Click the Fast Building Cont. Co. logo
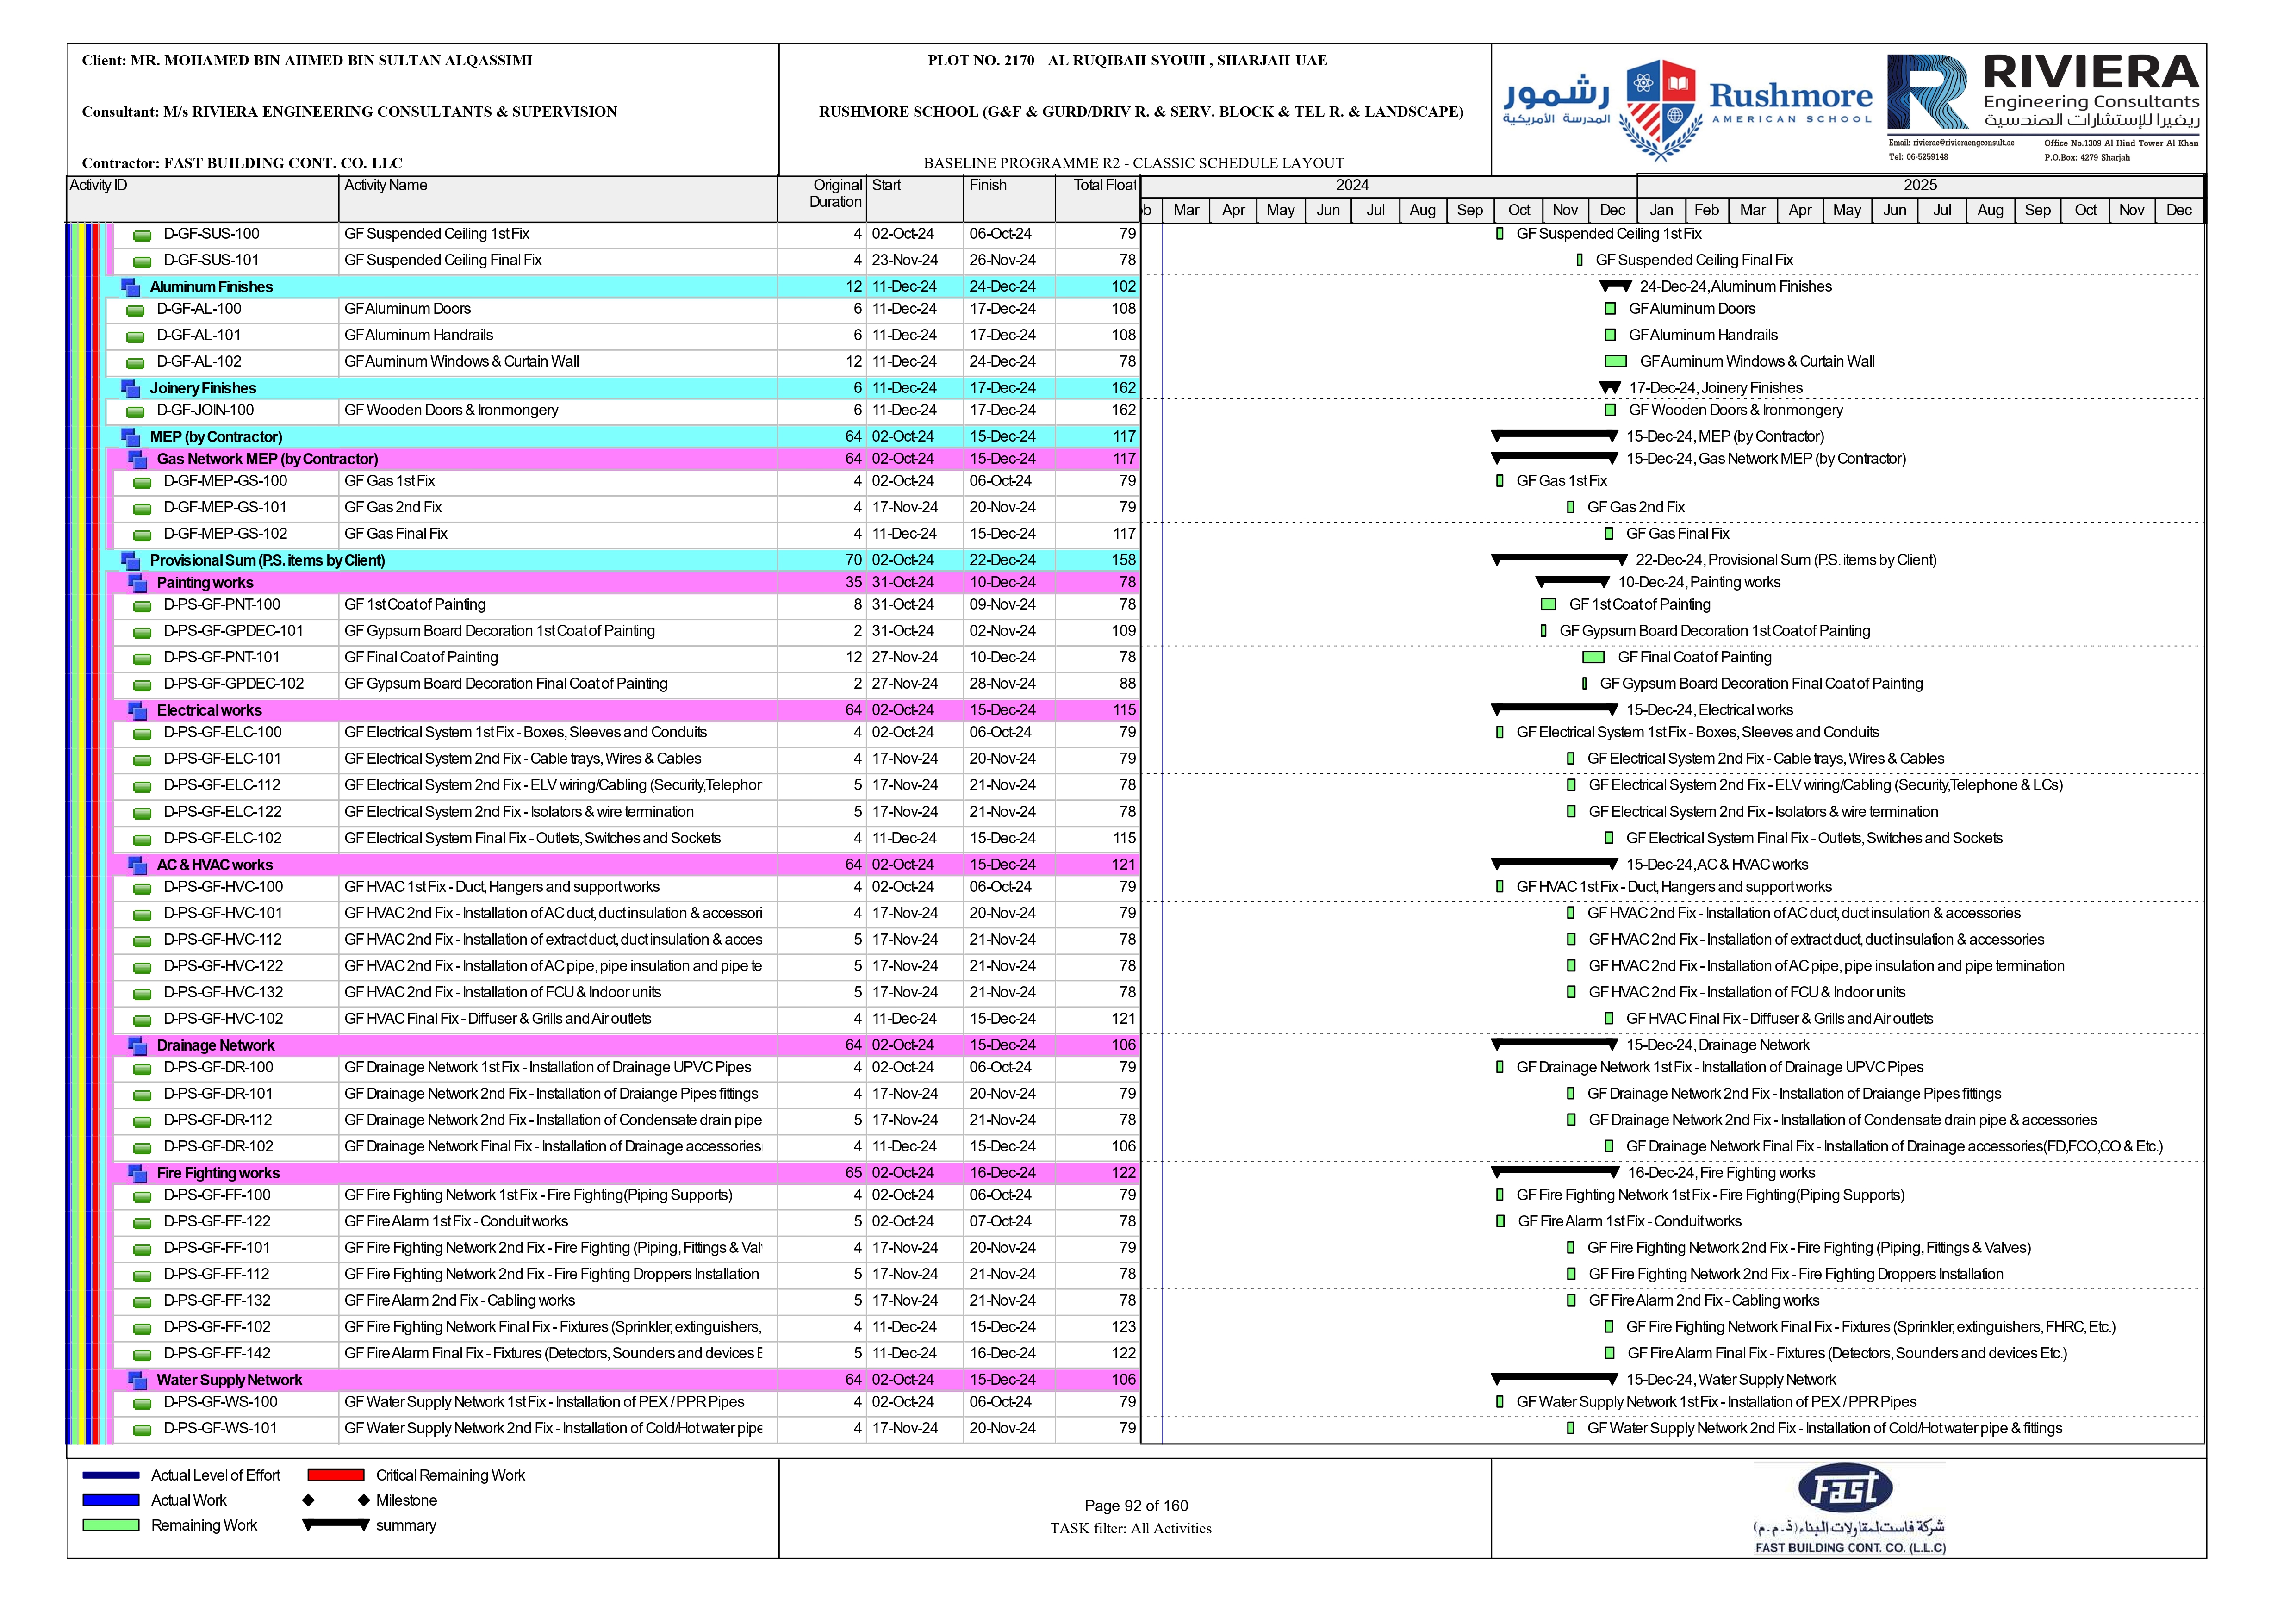The image size is (2296, 1624). click(x=1848, y=1510)
